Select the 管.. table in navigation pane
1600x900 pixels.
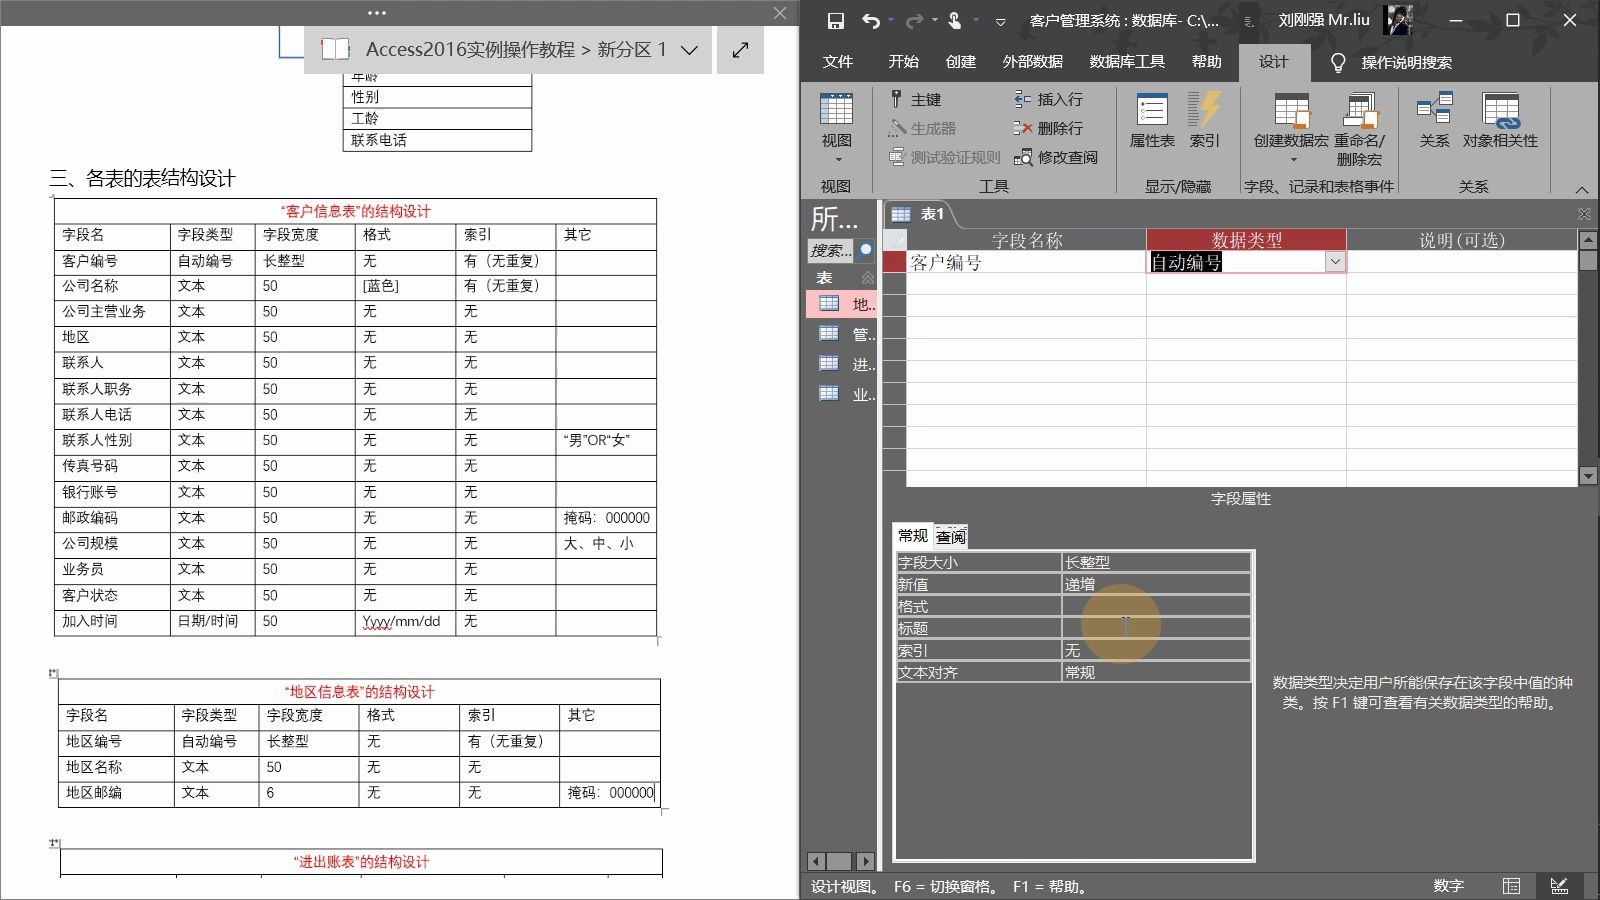tap(842, 334)
